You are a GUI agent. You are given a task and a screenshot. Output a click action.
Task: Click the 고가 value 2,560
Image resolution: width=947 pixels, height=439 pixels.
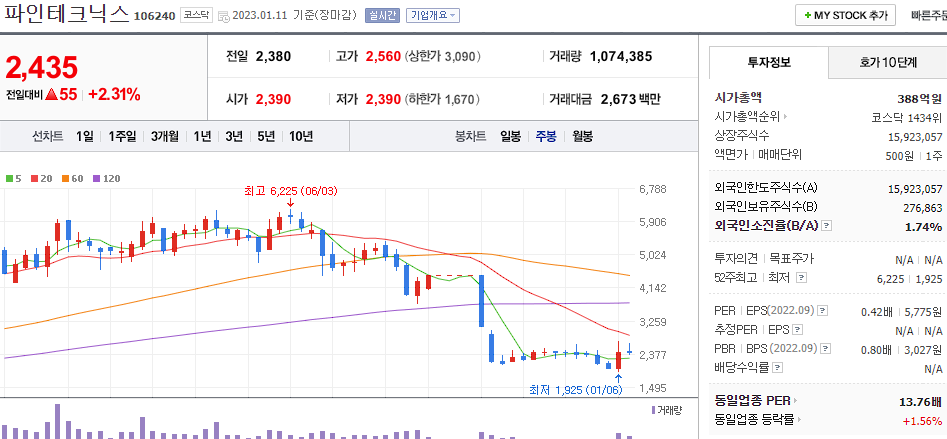[x=383, y=57]
